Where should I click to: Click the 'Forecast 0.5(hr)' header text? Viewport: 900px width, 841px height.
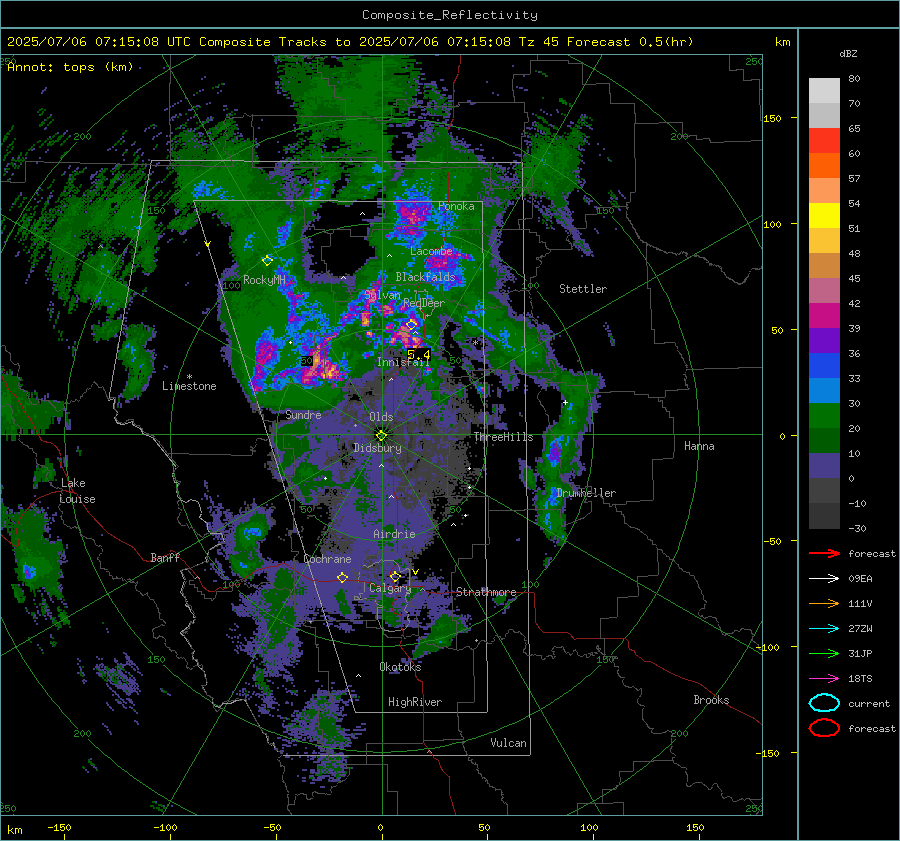pyautogui.click(x=630, y=42)
